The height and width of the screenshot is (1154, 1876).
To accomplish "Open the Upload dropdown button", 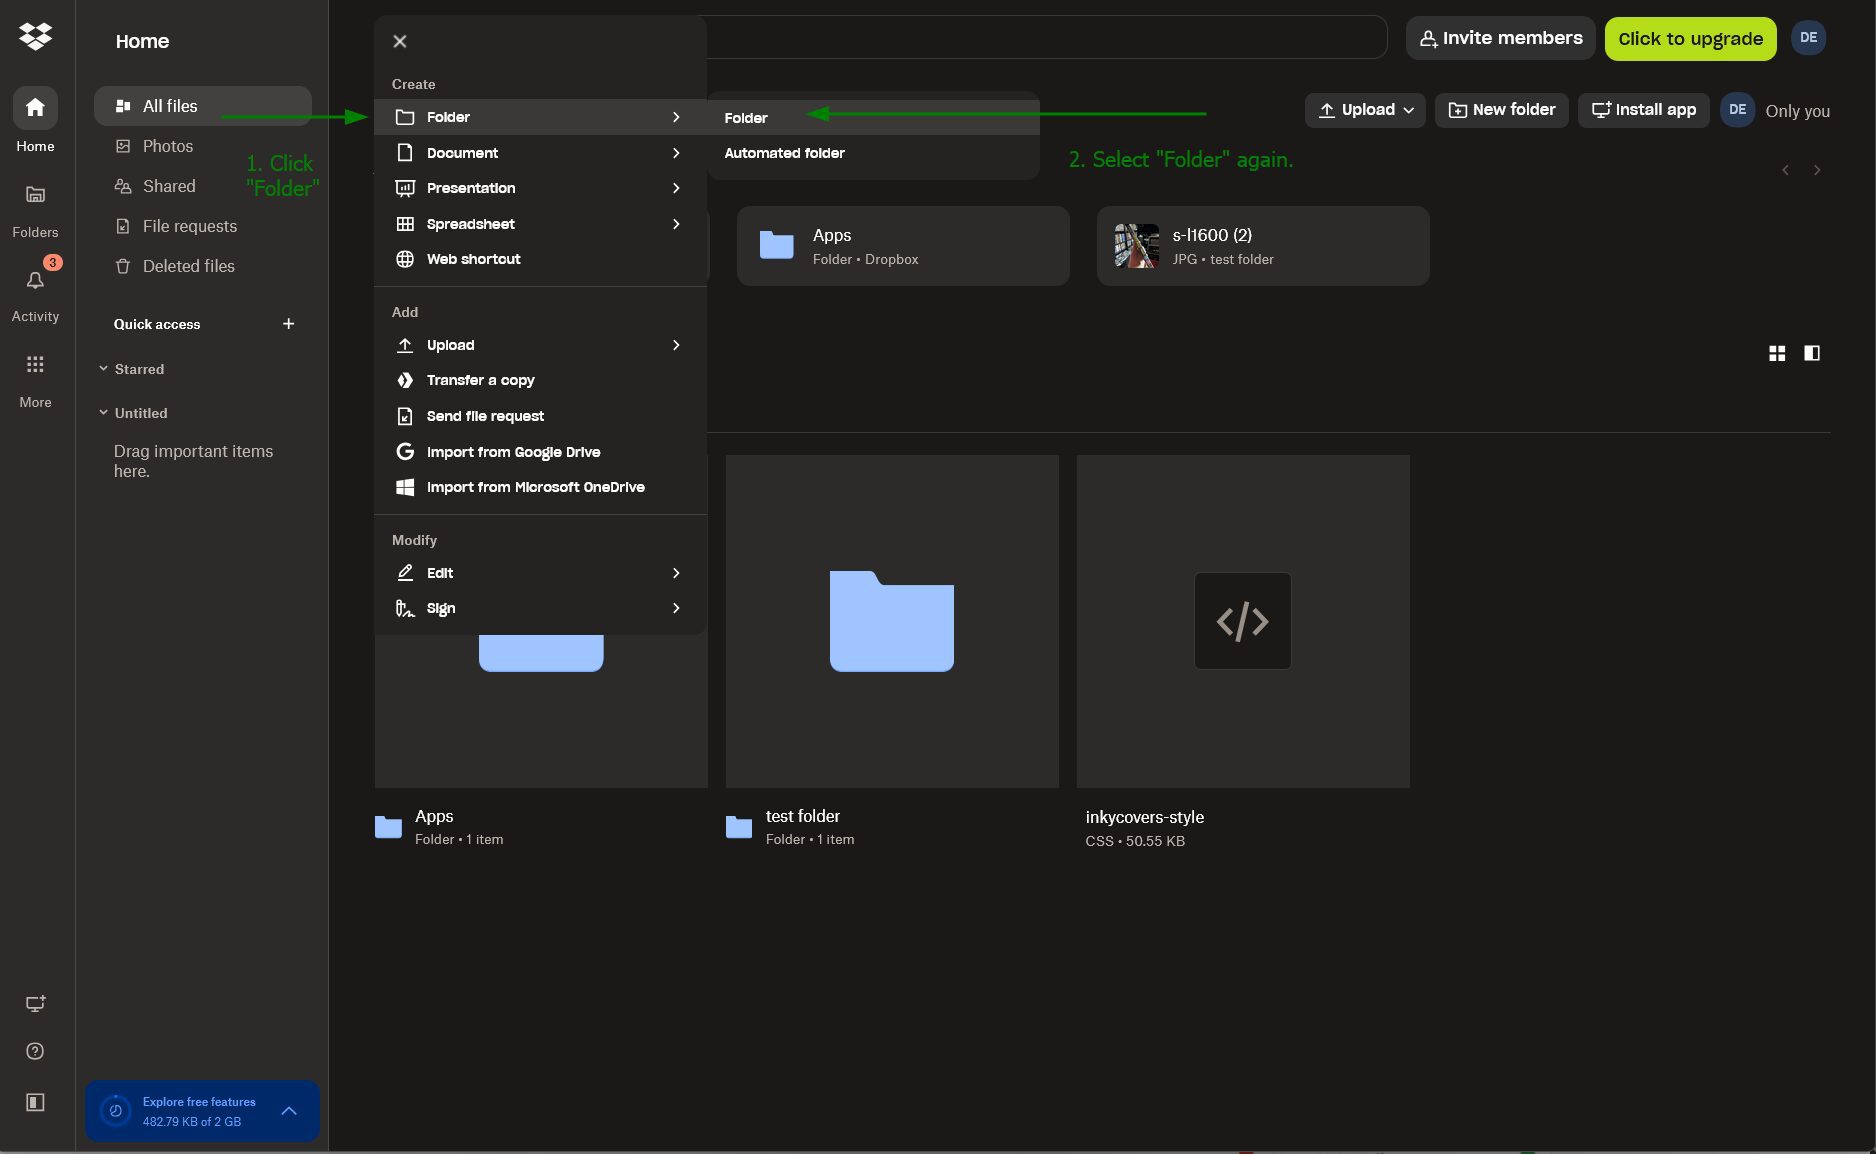I will (x=1365, y=110).
